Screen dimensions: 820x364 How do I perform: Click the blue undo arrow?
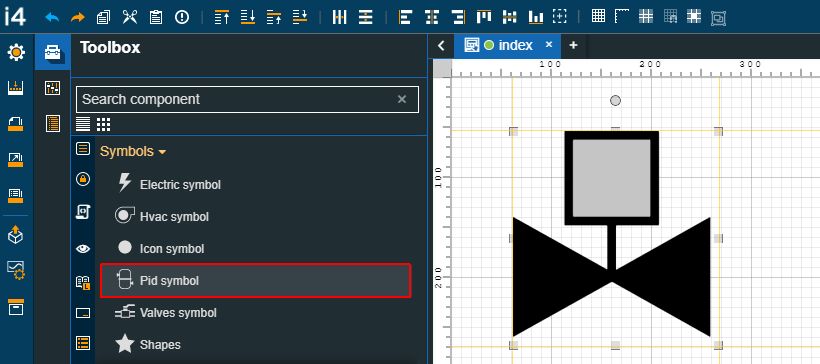coord(52,17)
